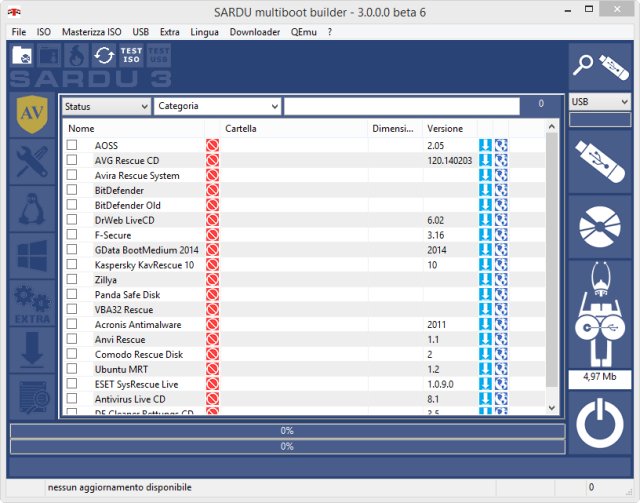Open the downloads arrow sidebar icon

point(32,350)
